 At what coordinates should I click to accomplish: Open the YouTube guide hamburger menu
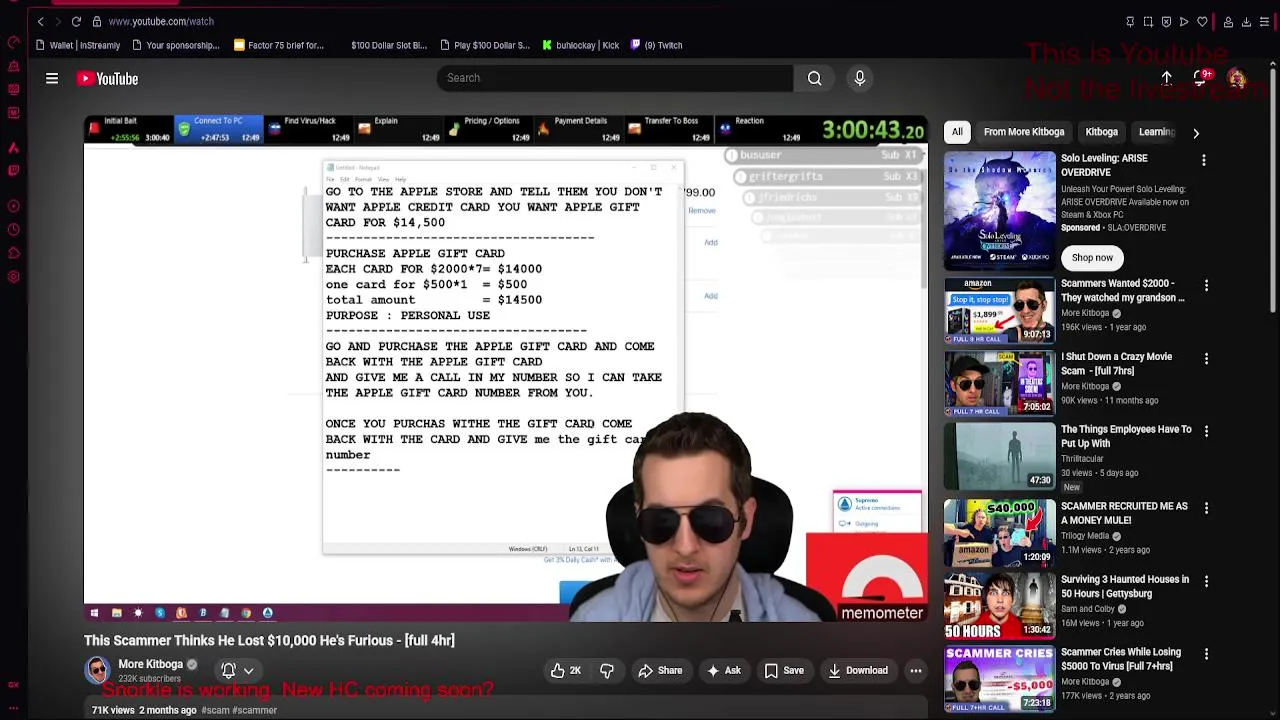[52, 79]
